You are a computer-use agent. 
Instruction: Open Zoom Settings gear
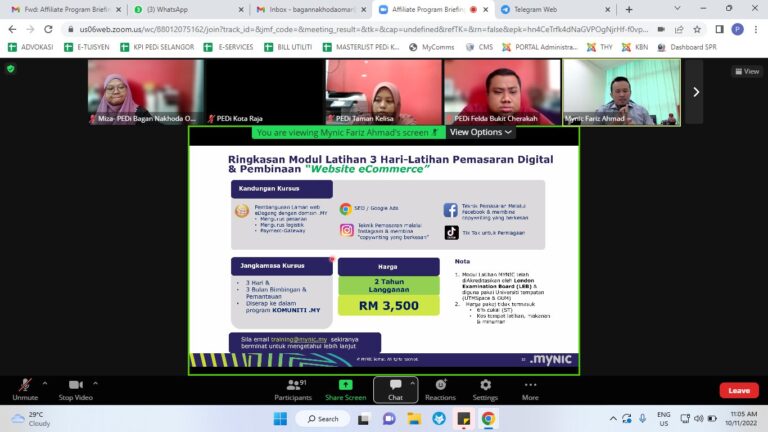tap(485, 390)
